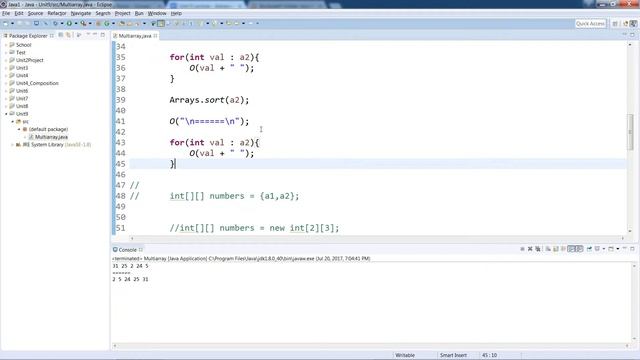Select Unit2Project in Package Explorer
This screenshot has height=360, width=640.
29,60
